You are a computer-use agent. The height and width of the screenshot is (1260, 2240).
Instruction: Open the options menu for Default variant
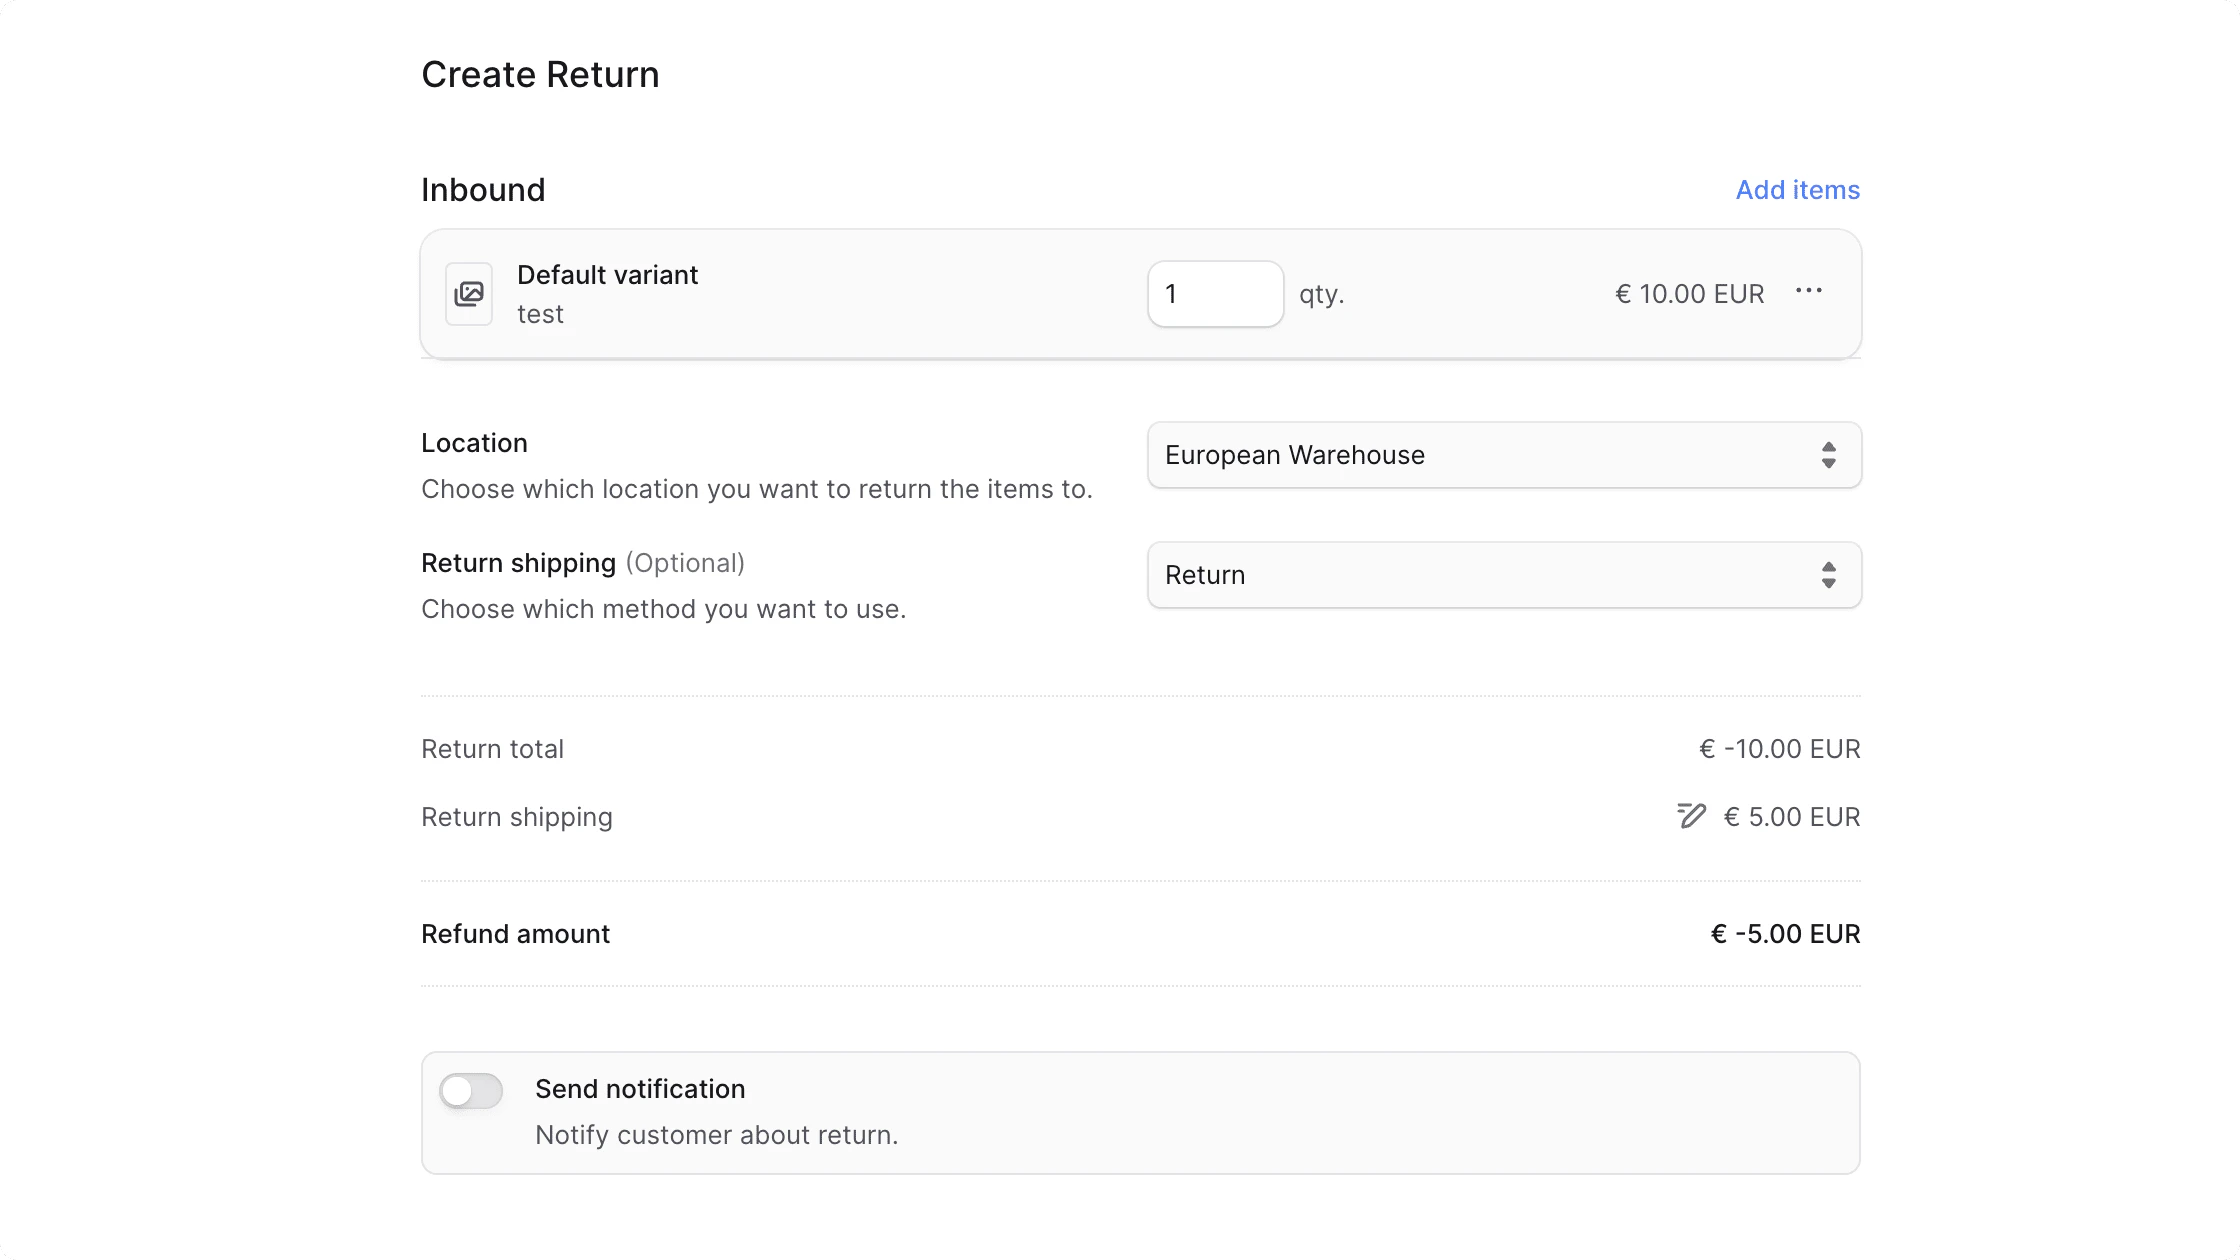(x=1810, y=292)
